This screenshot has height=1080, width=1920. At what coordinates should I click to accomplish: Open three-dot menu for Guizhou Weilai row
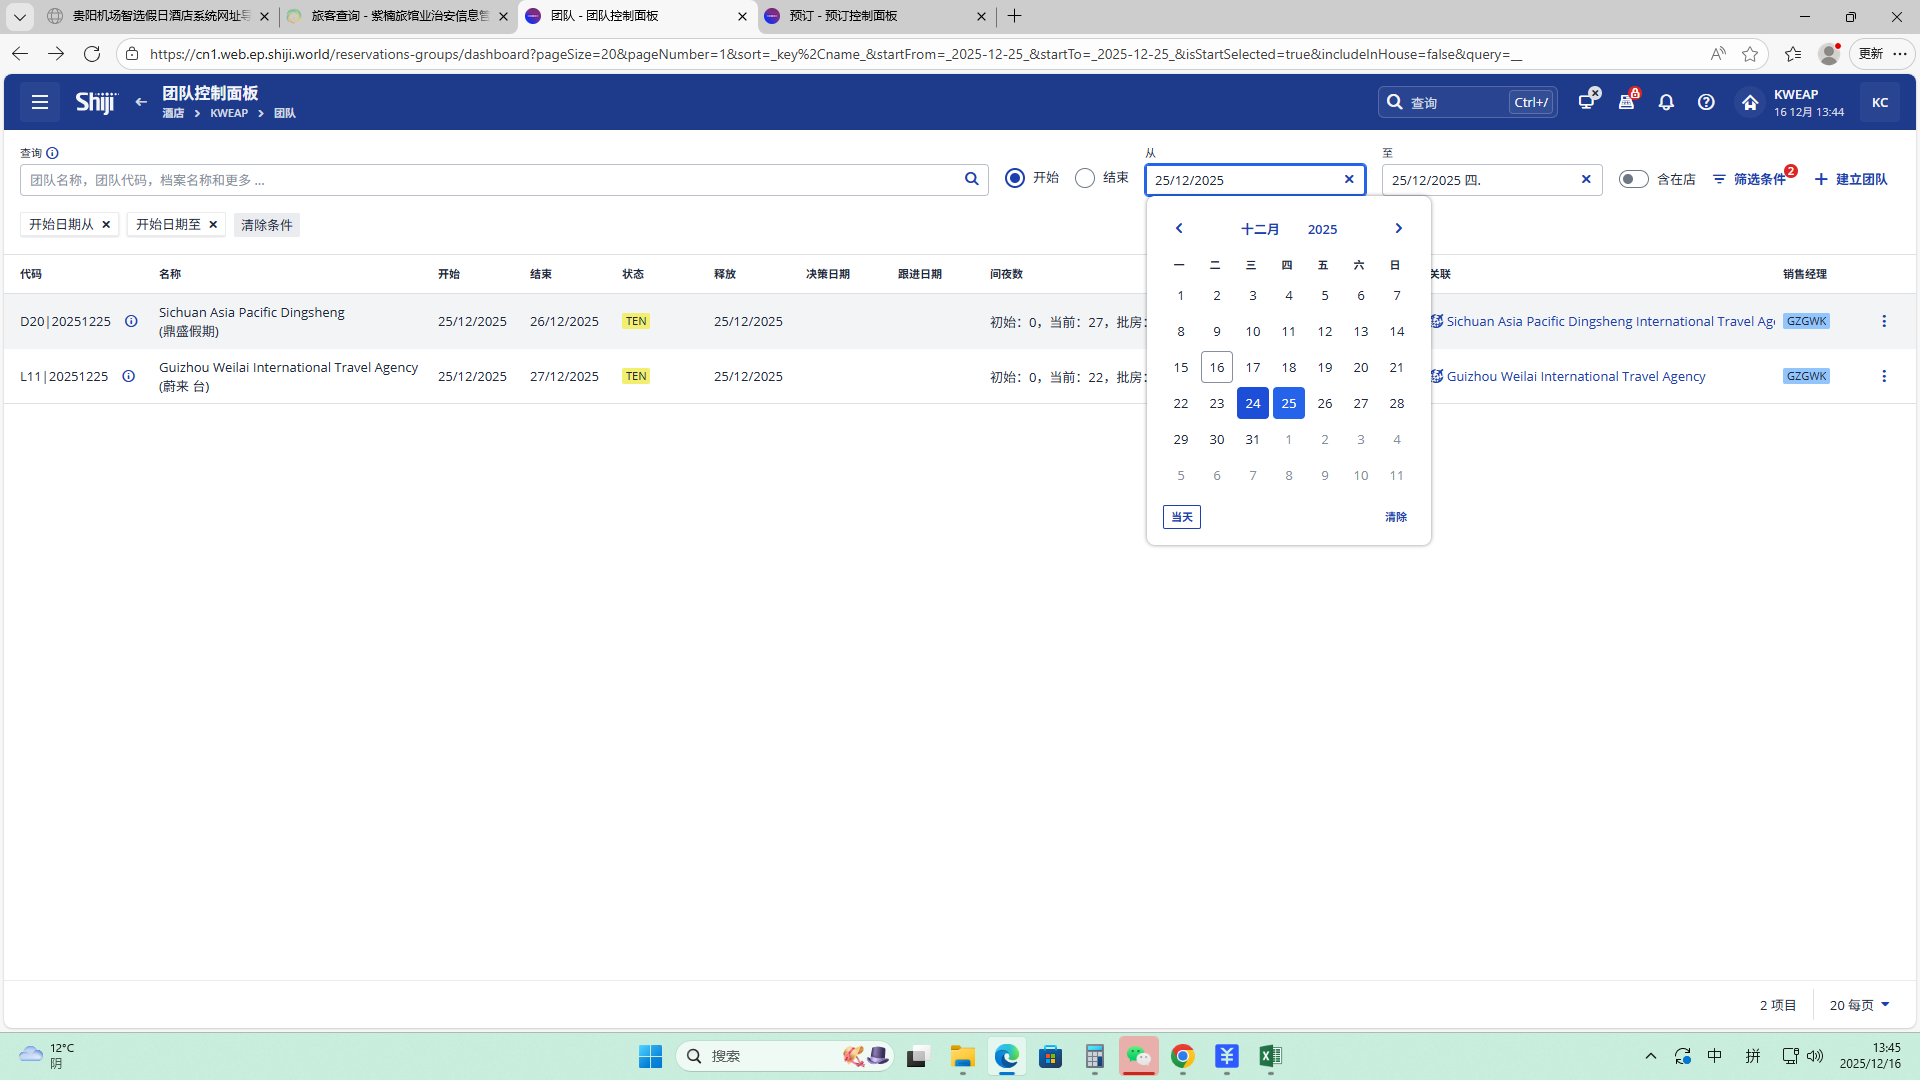point(1884,376)
